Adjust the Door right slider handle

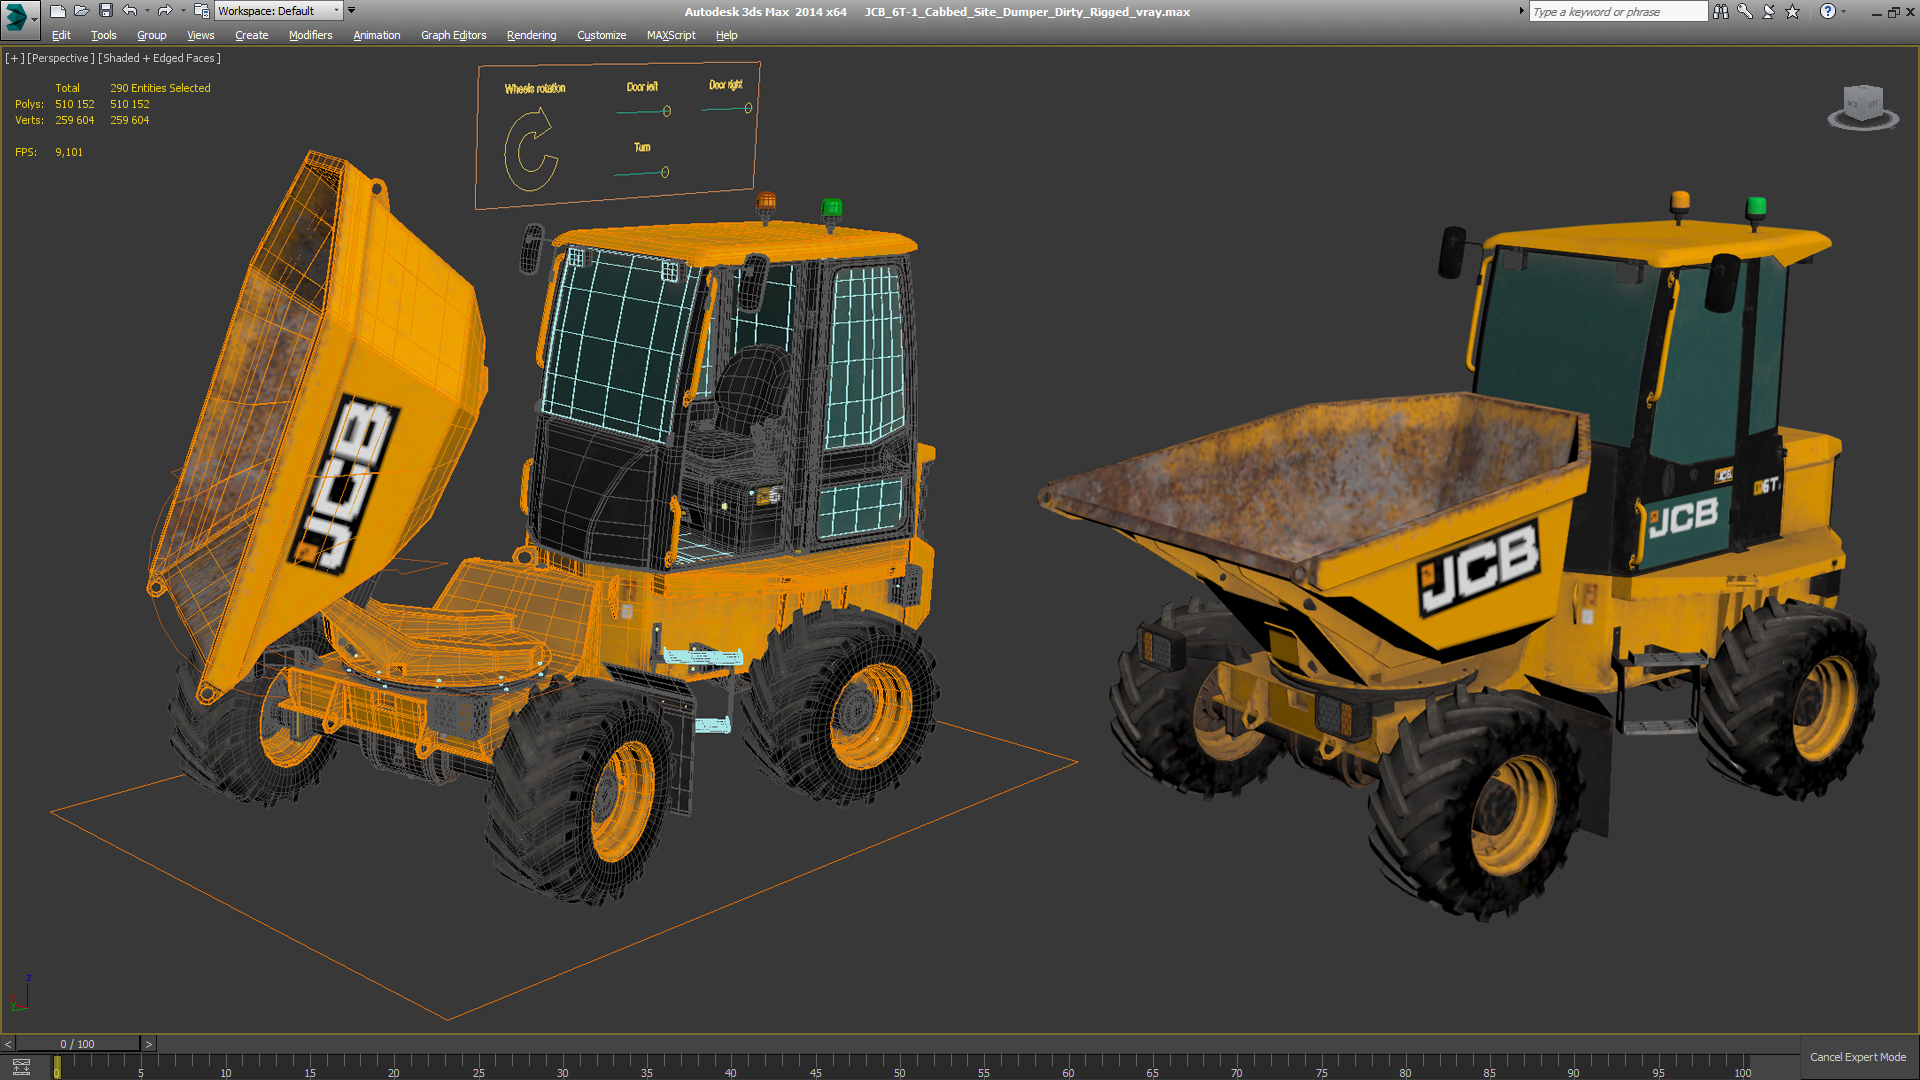[x=748, y=108]
